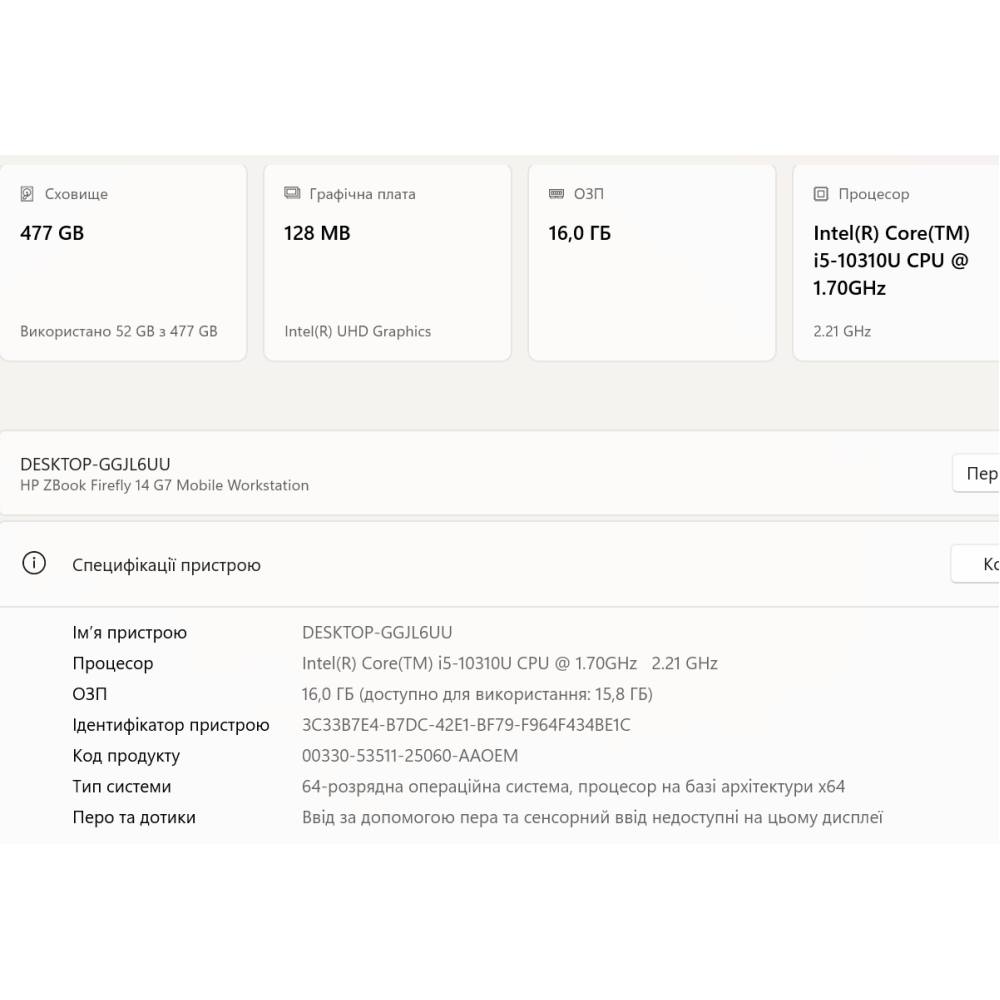
Task: Click the Intel(R) UHD Graphics label
Action: pyautogui.click(x=357, y=331)
